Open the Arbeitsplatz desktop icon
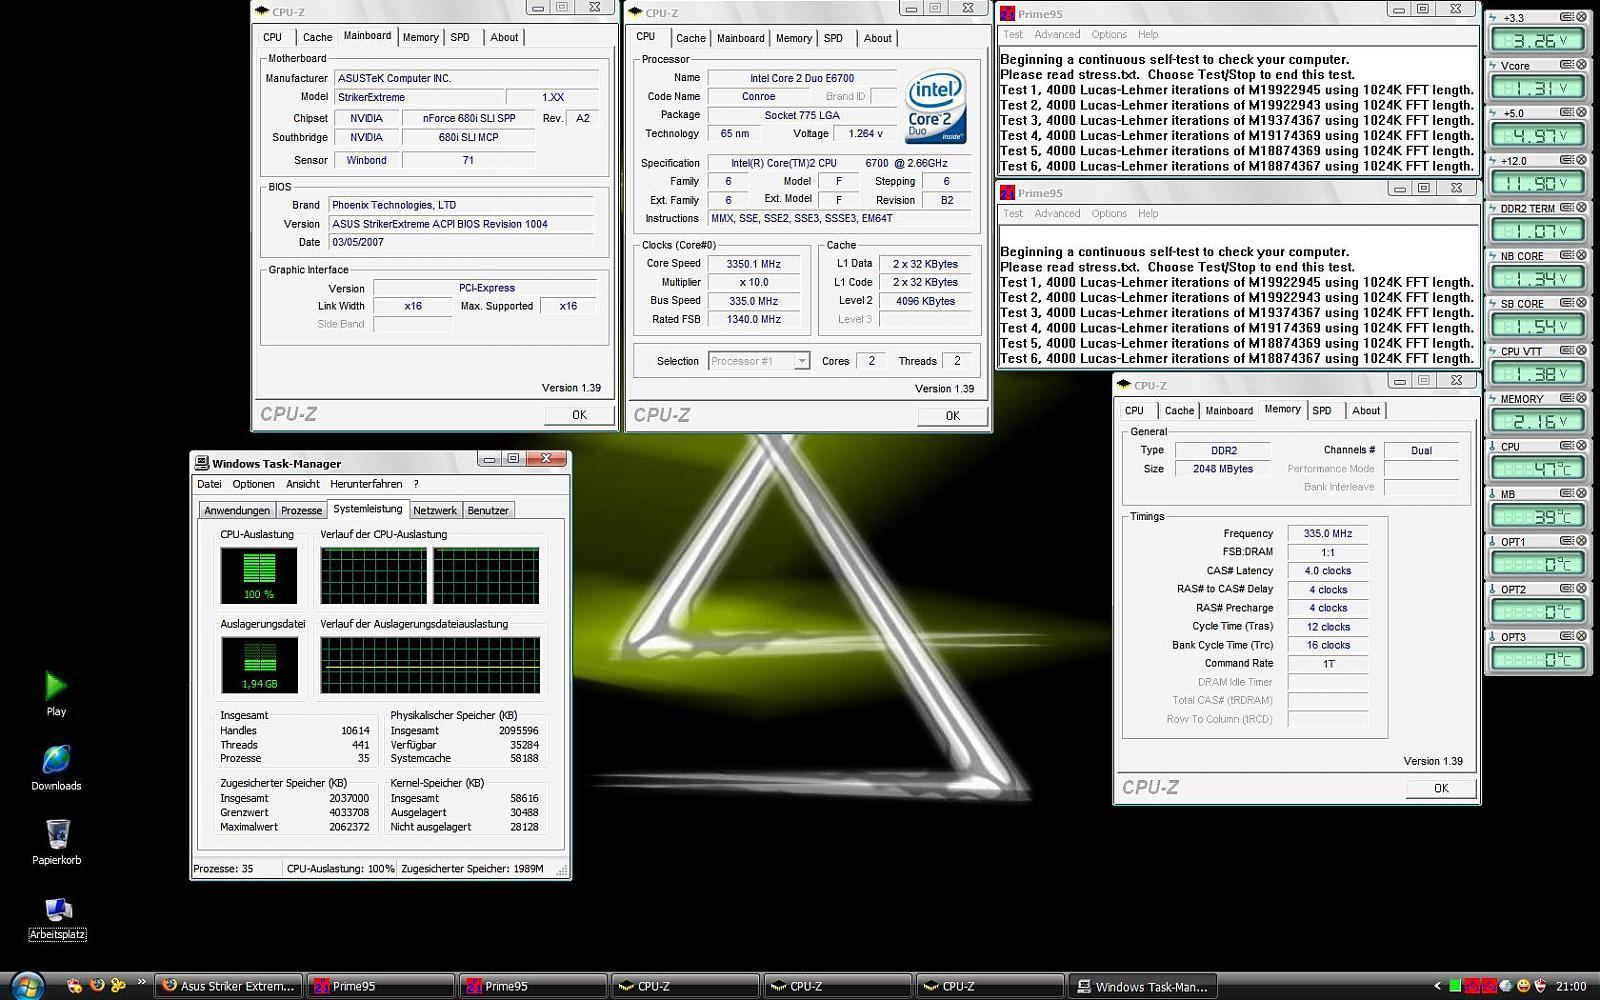 pos(57,918)
